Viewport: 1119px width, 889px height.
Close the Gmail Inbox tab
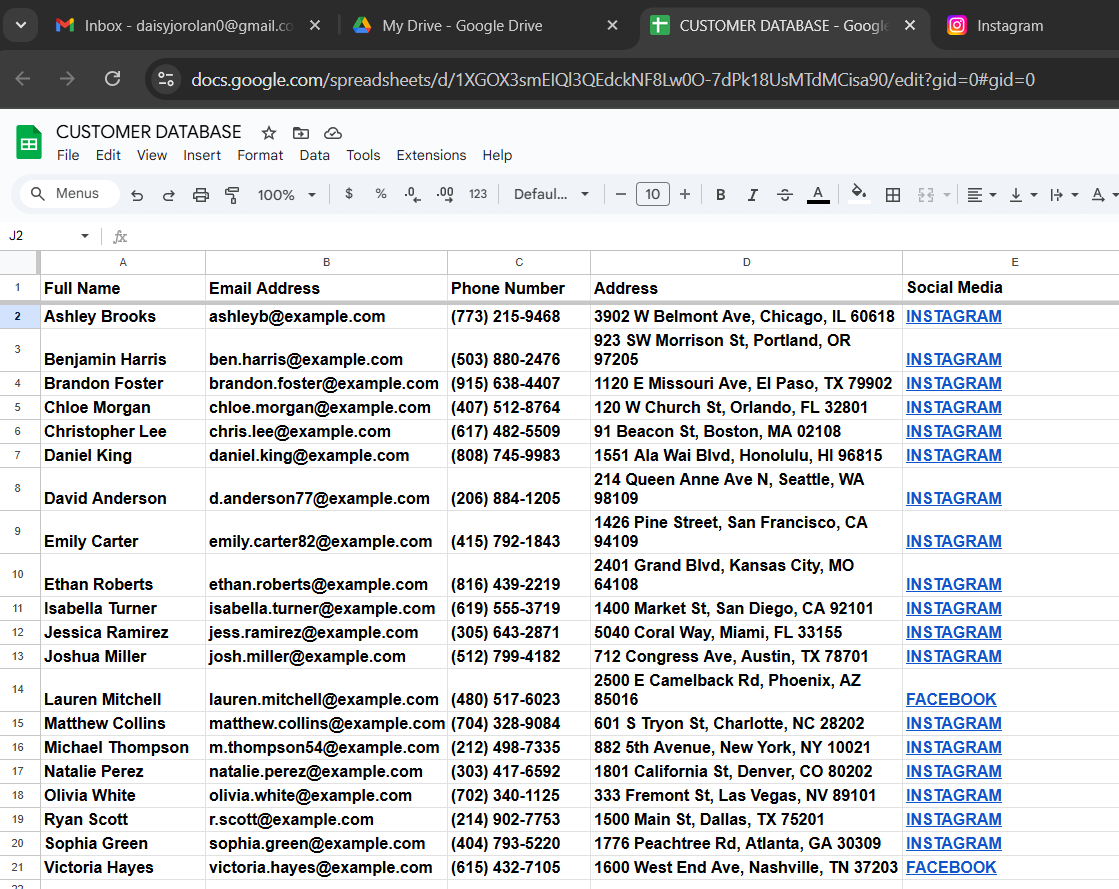(x=315, y=26)
